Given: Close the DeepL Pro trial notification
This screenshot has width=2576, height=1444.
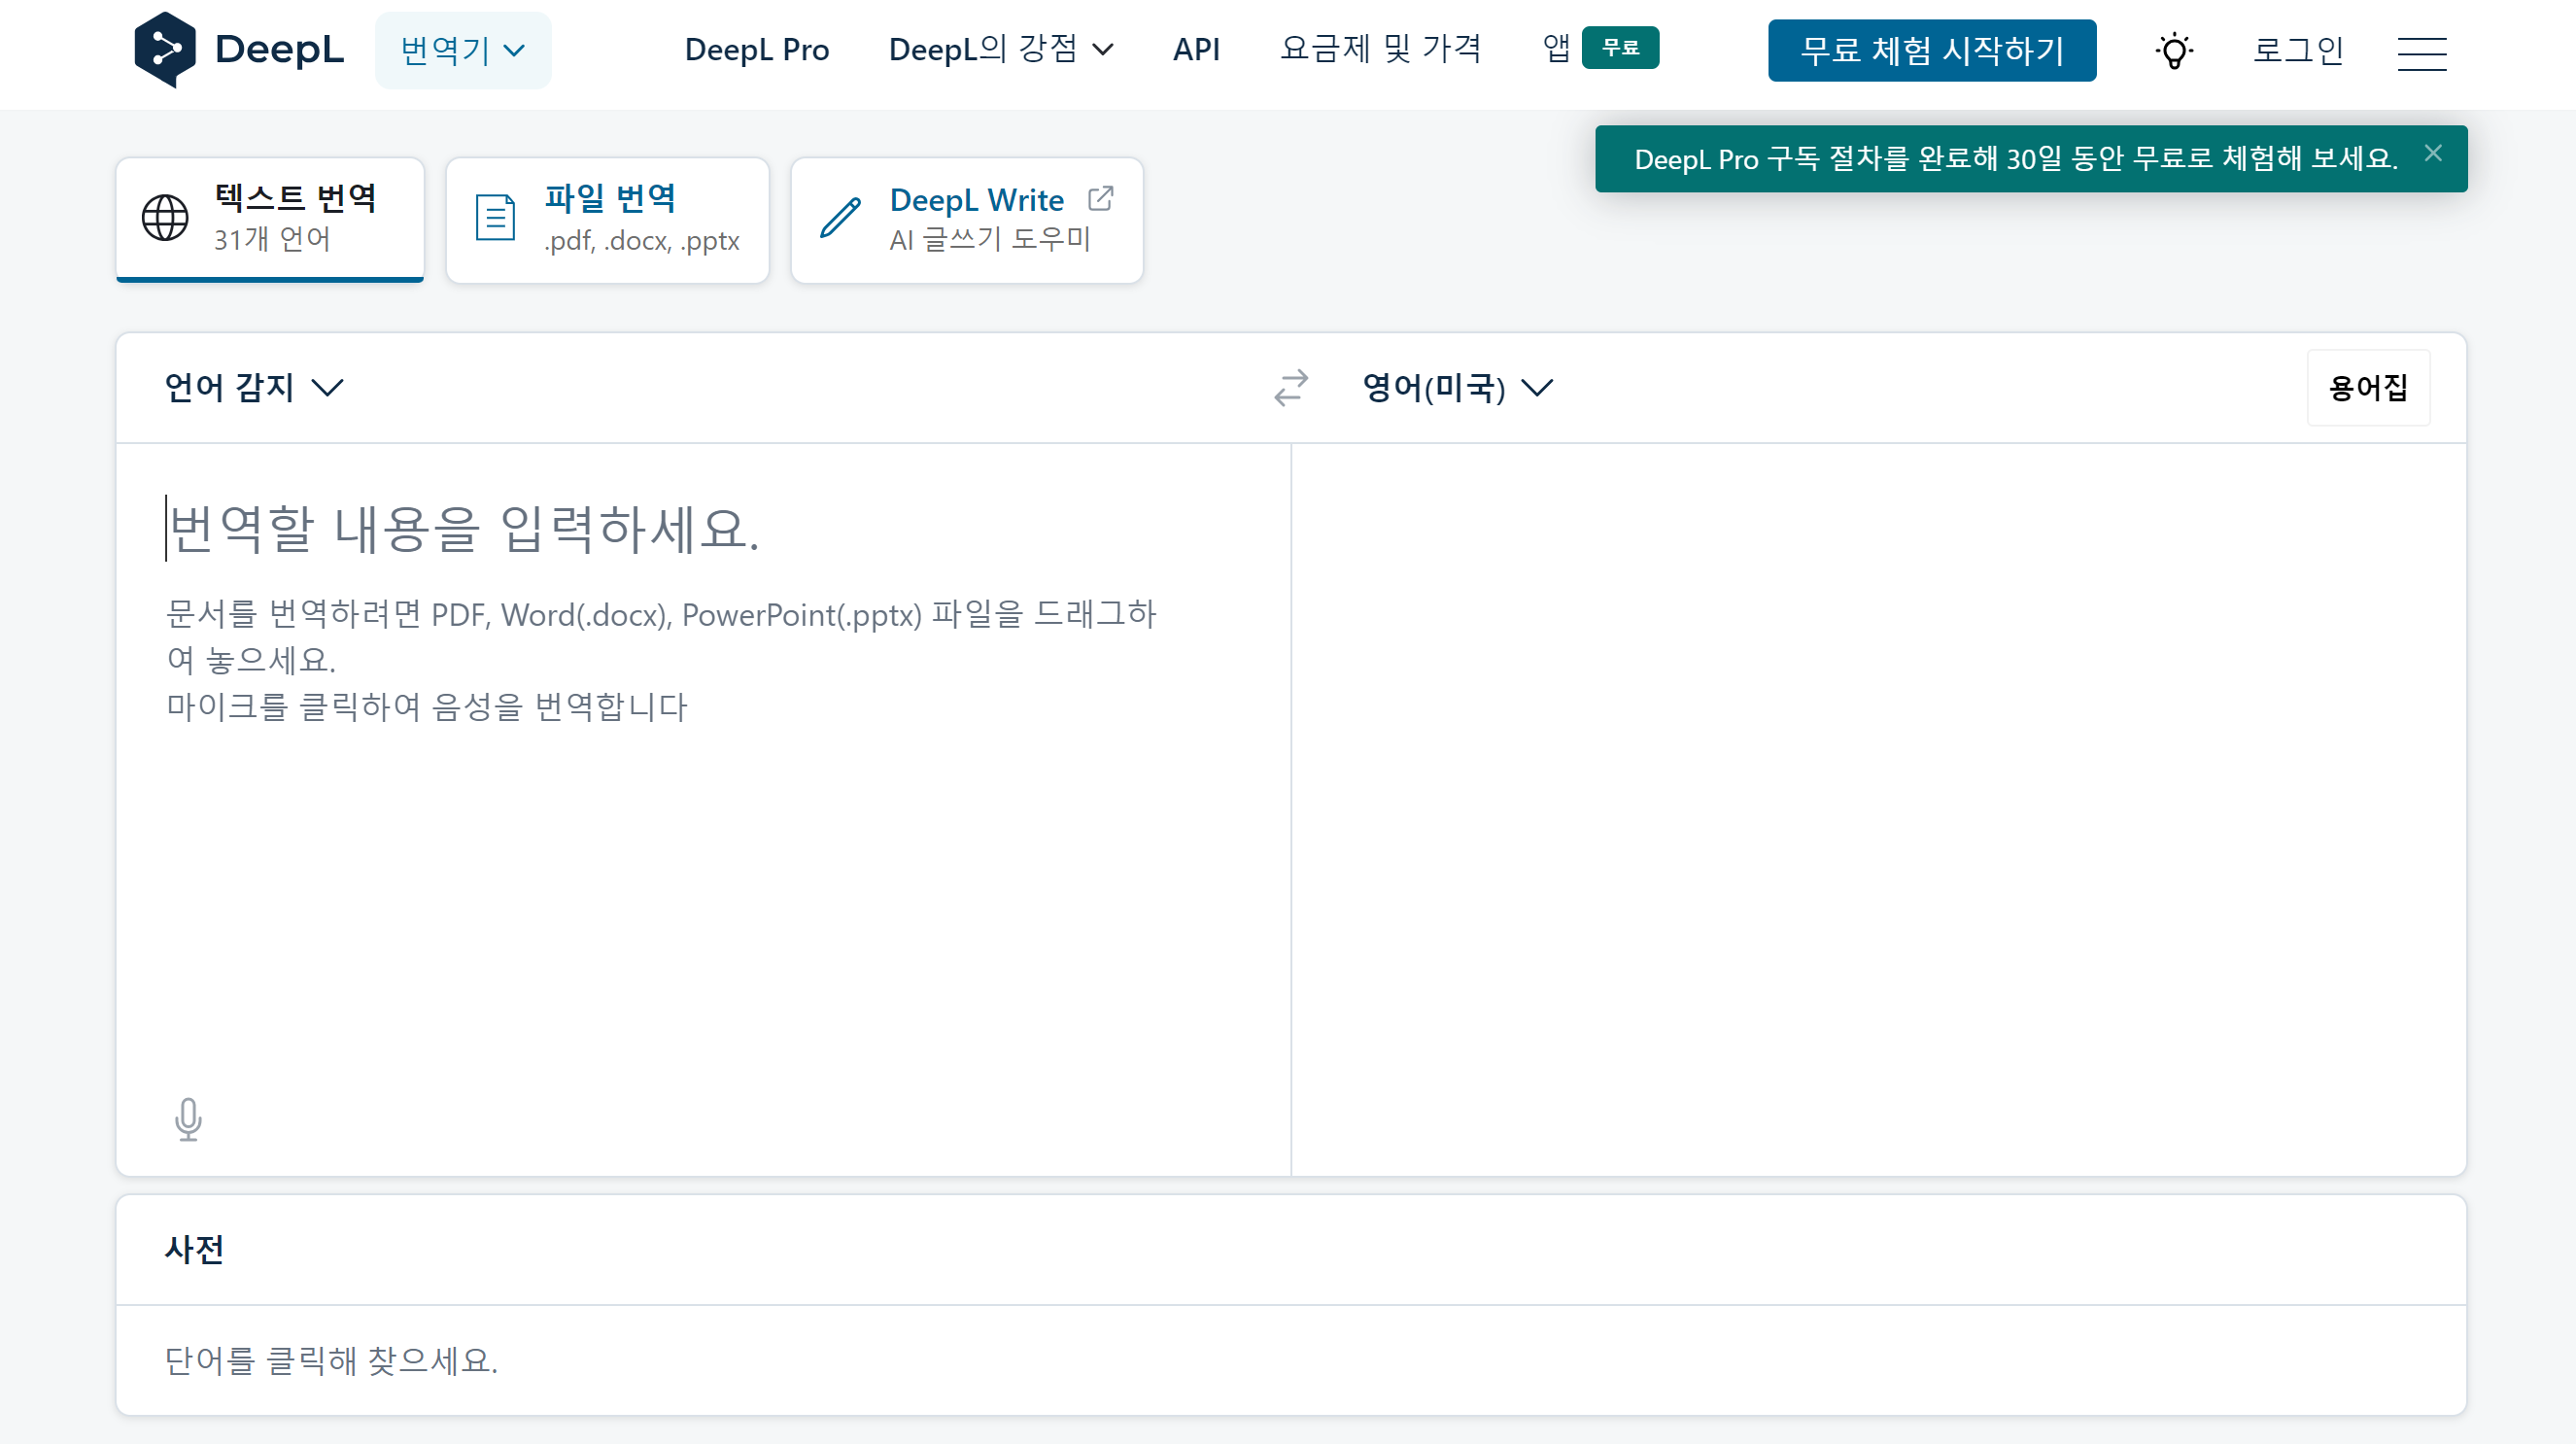Looking at the screenshot, I should tap(2433, 153).
